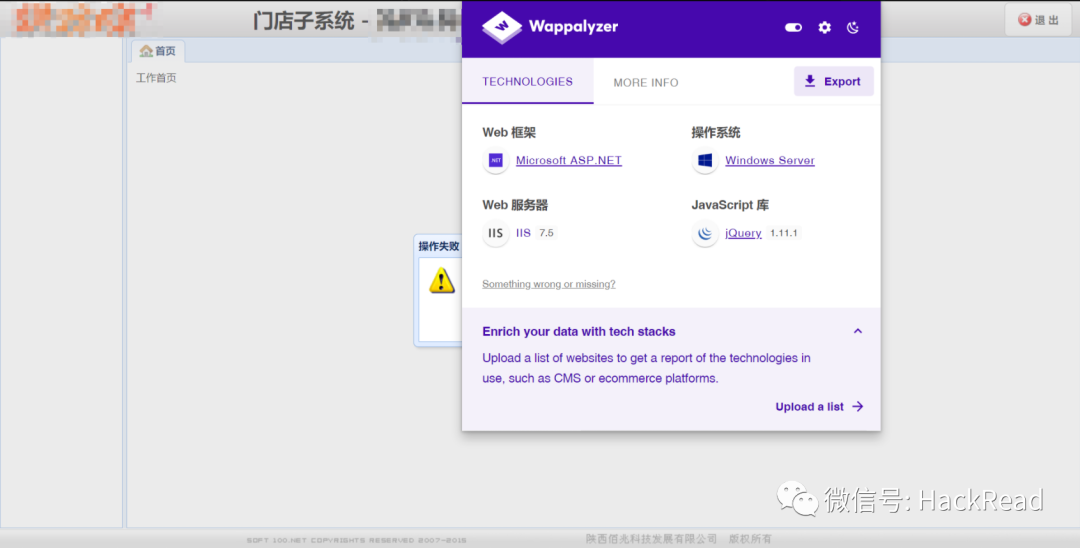
Task: Switch to the MORE INFO tab
Action: [646, 82]
